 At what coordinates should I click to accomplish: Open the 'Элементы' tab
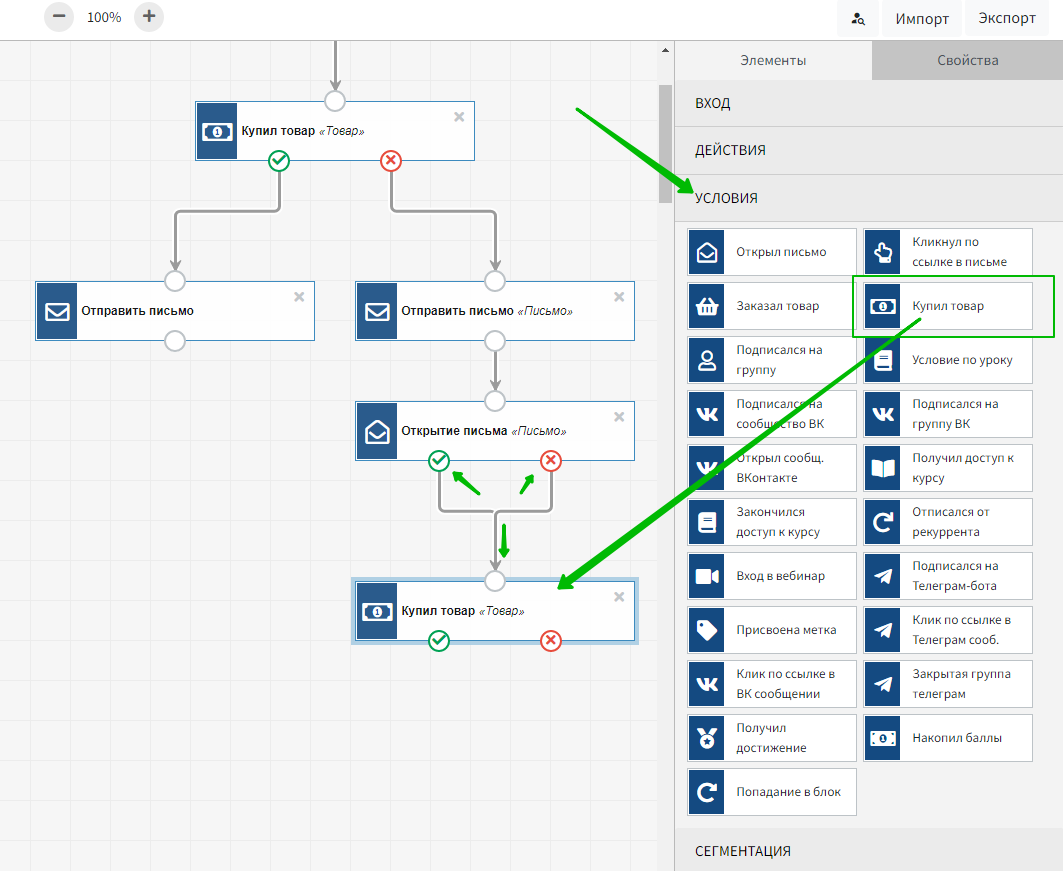click(773, 60)
